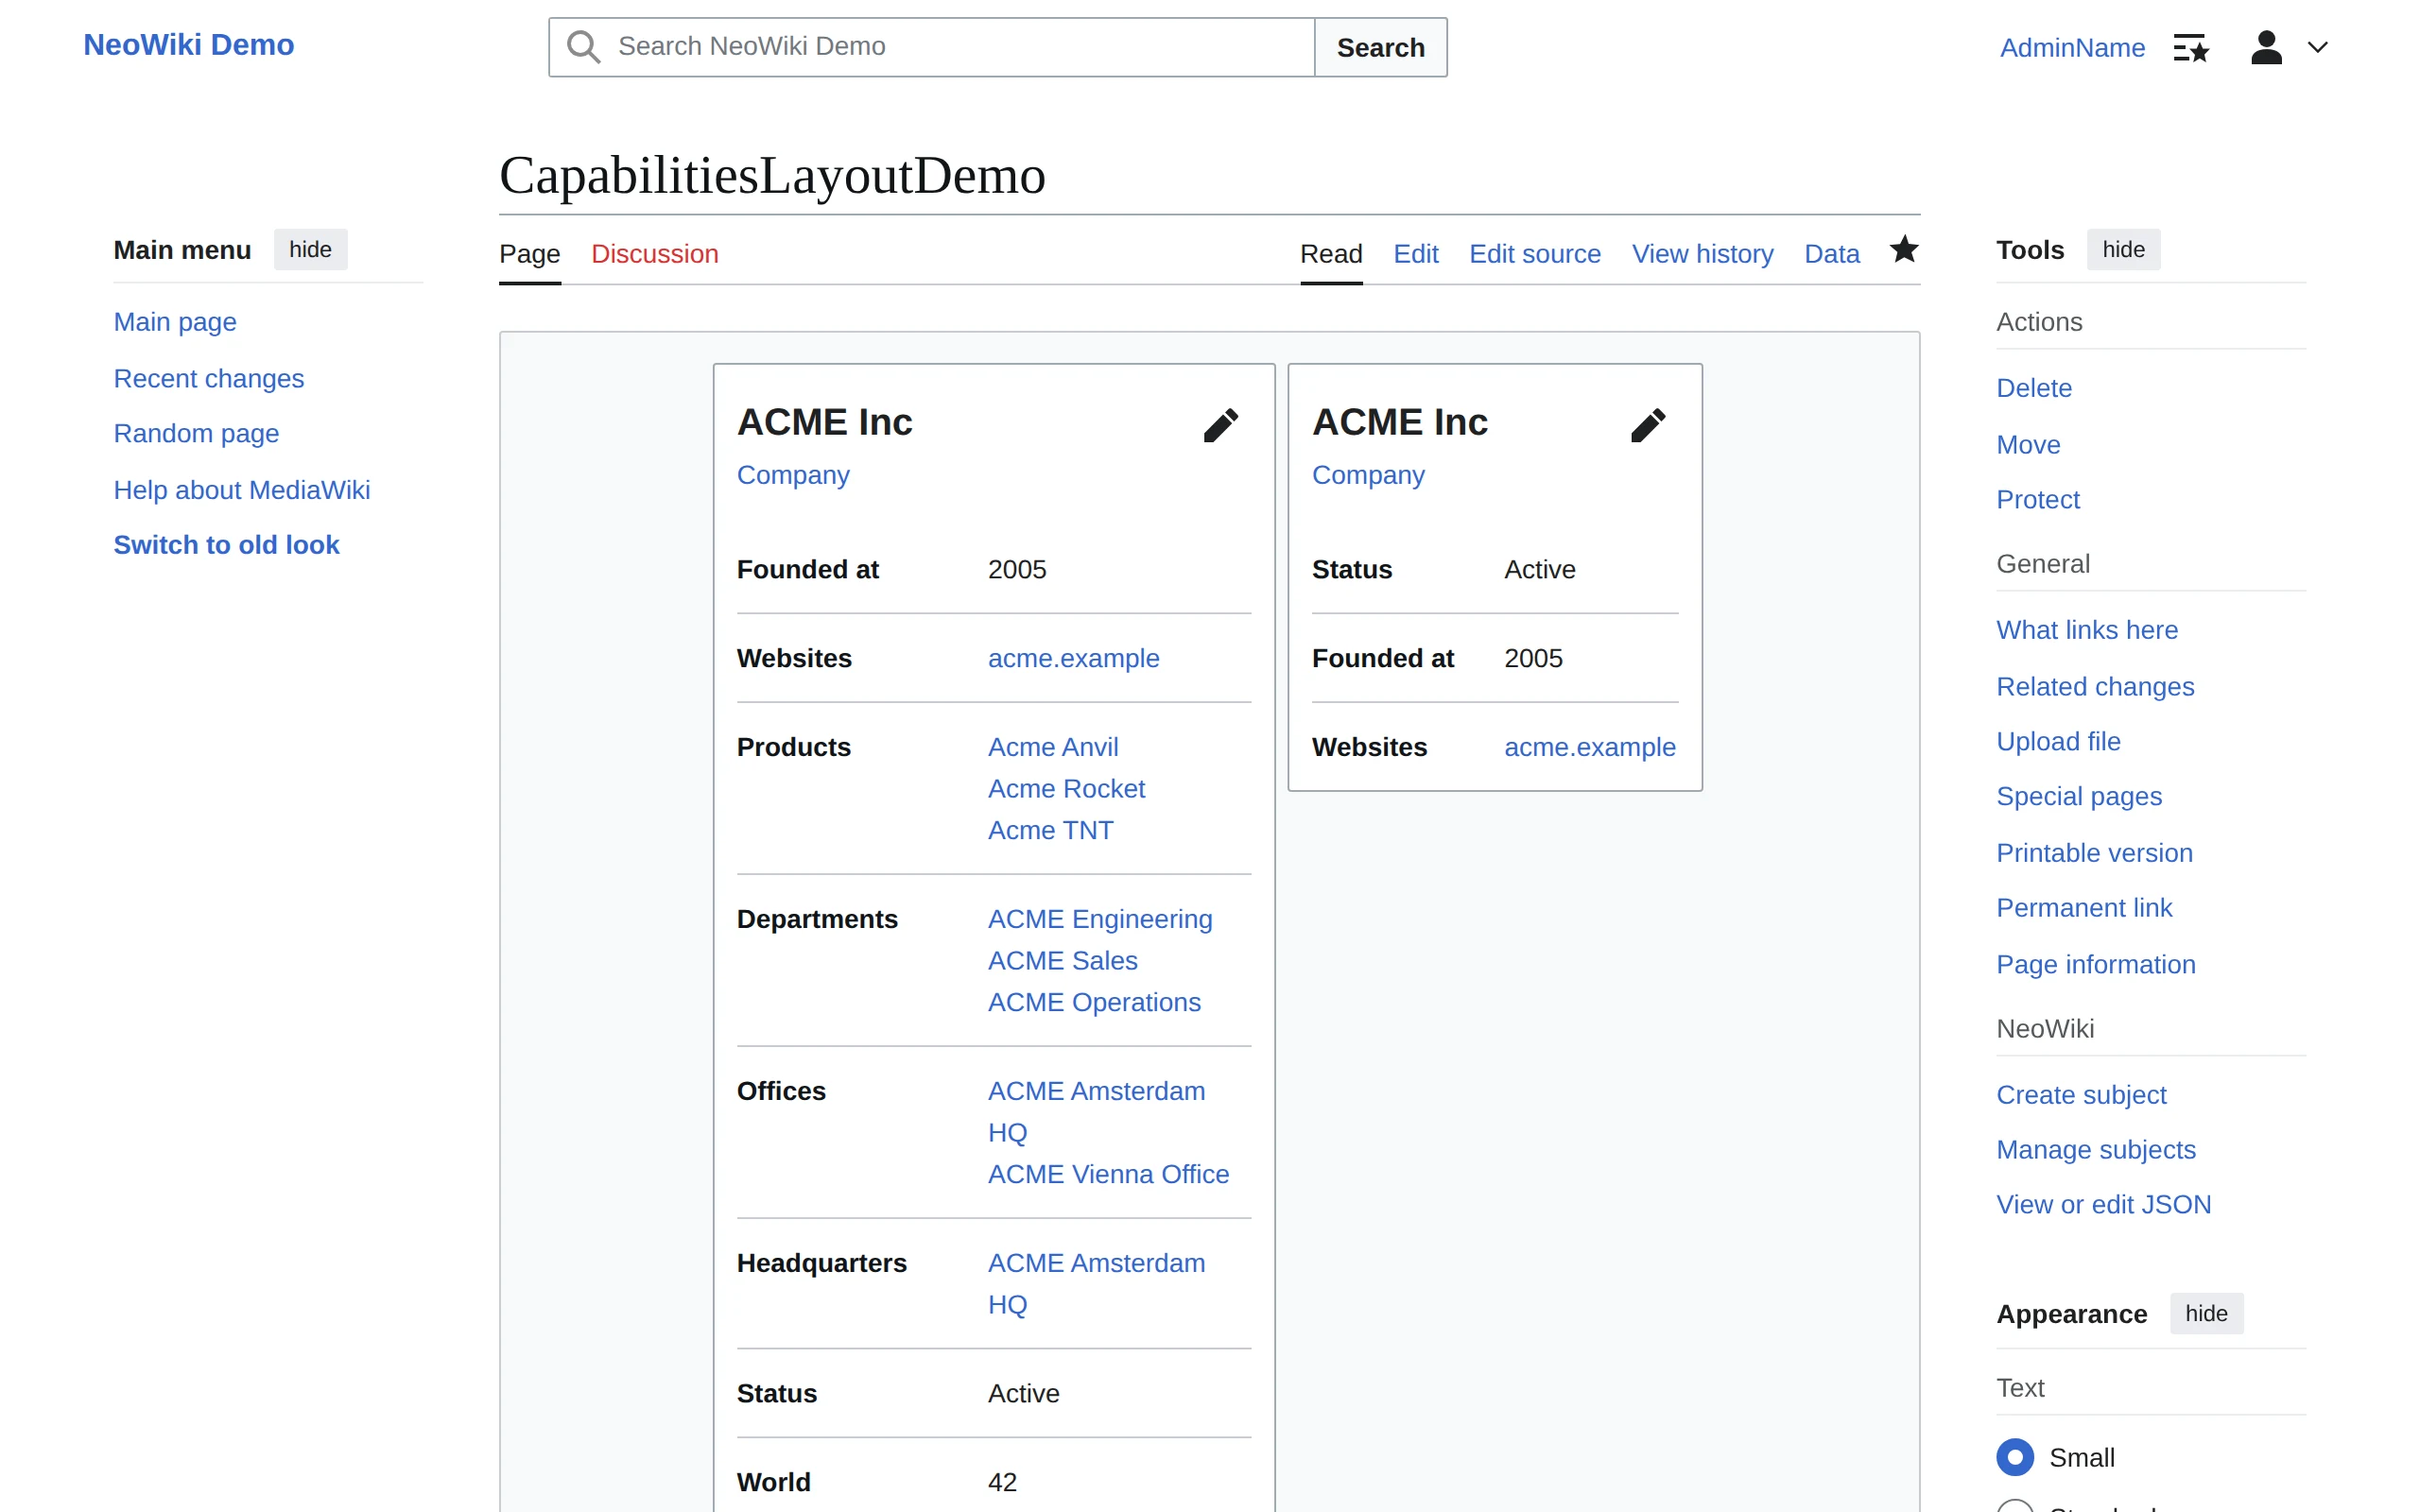Image resolution: width=2420 pixels, height=1512 pixels.
Task: Hide the Main menu sidebar
Action: (310, 249)
